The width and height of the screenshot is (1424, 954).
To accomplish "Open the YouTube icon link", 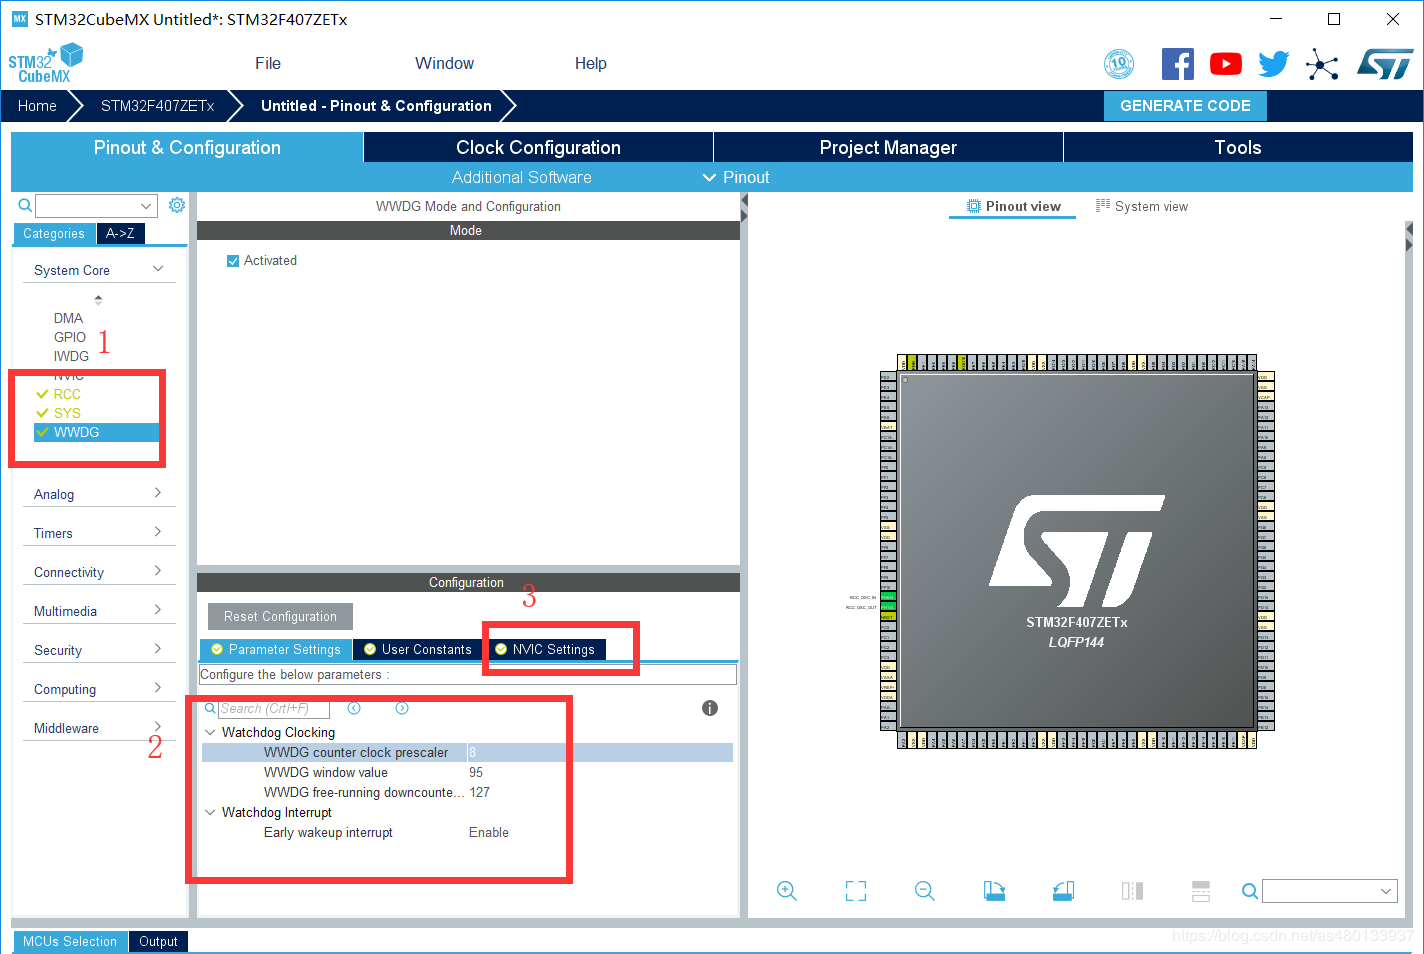I will [x=1226, y=64].
